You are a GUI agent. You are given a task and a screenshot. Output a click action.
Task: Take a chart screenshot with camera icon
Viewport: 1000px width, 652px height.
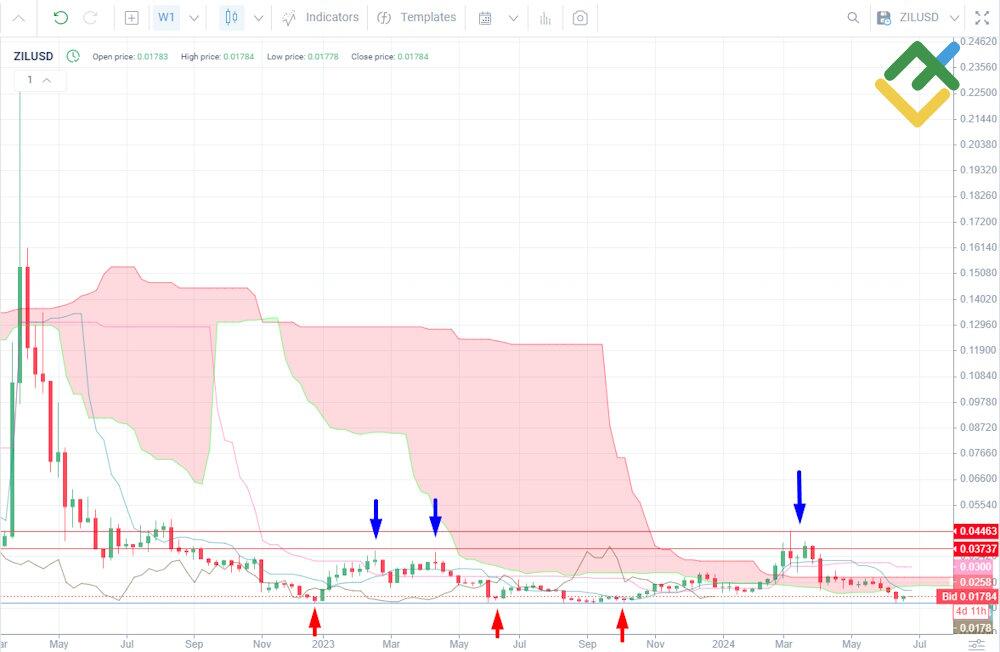[580, 18]
